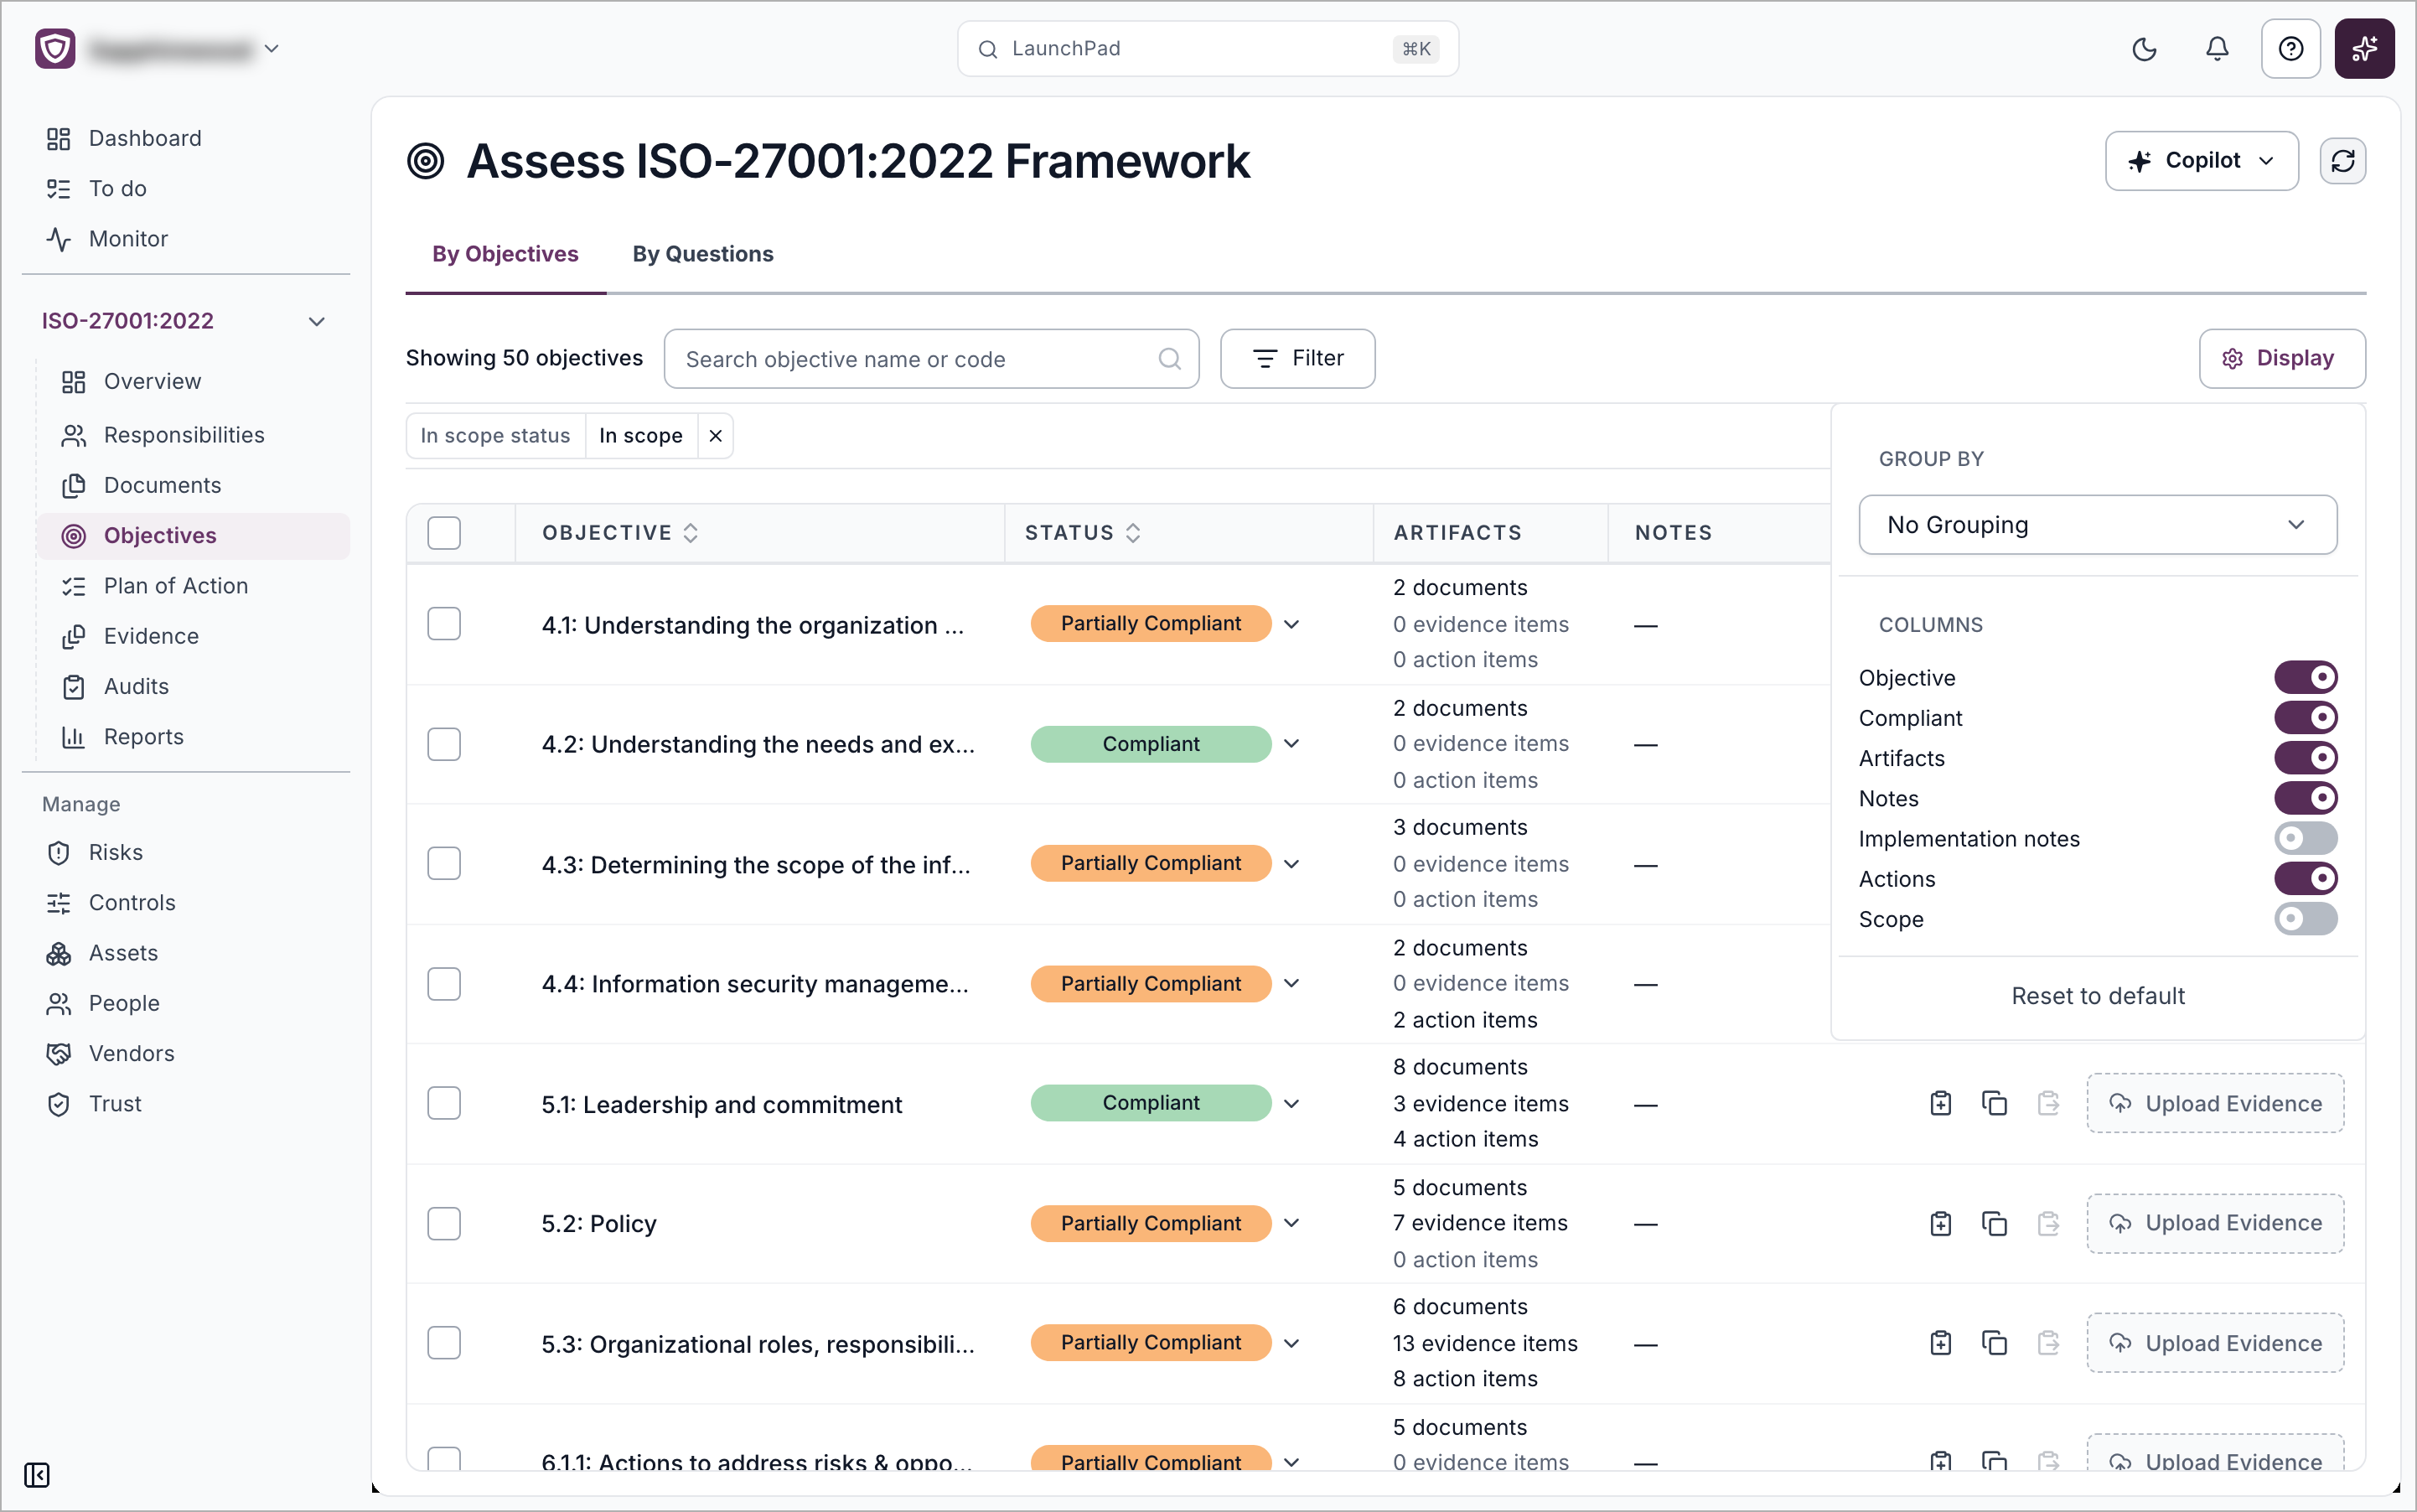Remove the In scope filter chip
This screenshot has width=2417, height=1512.
715,436
